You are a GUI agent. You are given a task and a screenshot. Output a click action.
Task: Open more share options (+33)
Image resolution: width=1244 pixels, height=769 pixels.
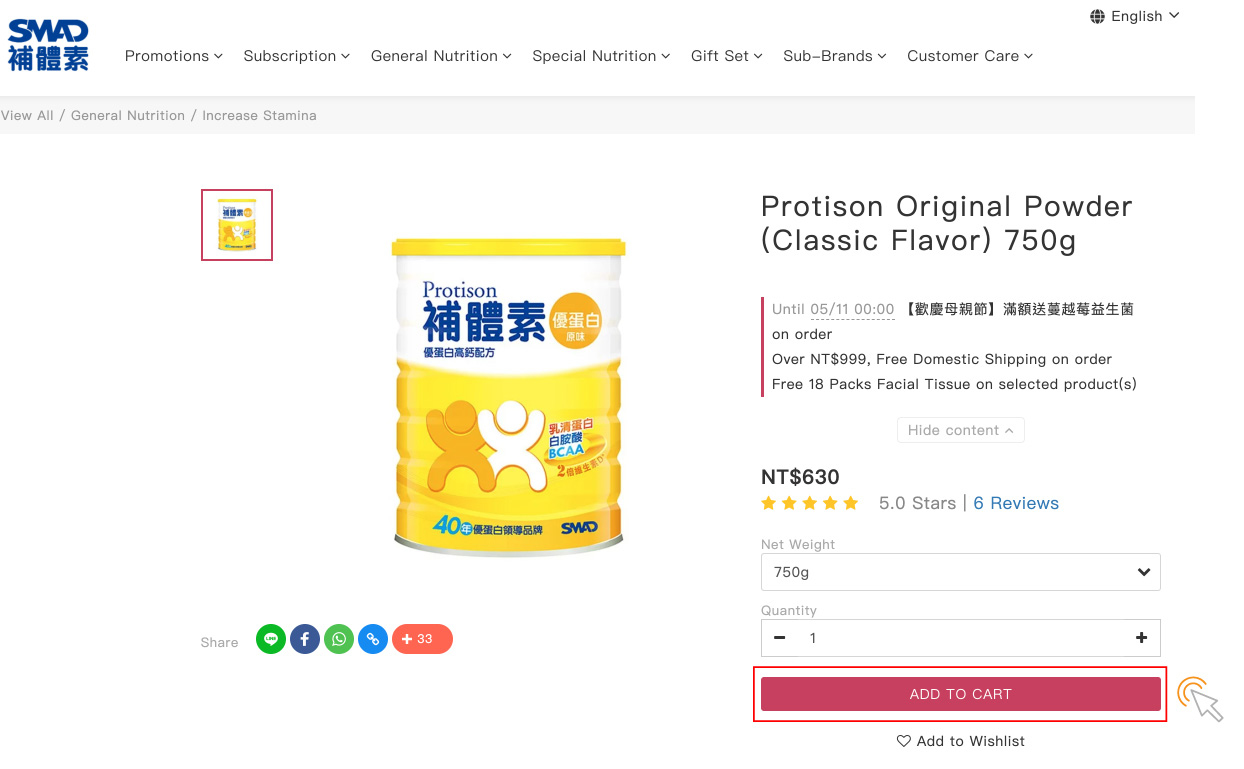pos(422,639)
